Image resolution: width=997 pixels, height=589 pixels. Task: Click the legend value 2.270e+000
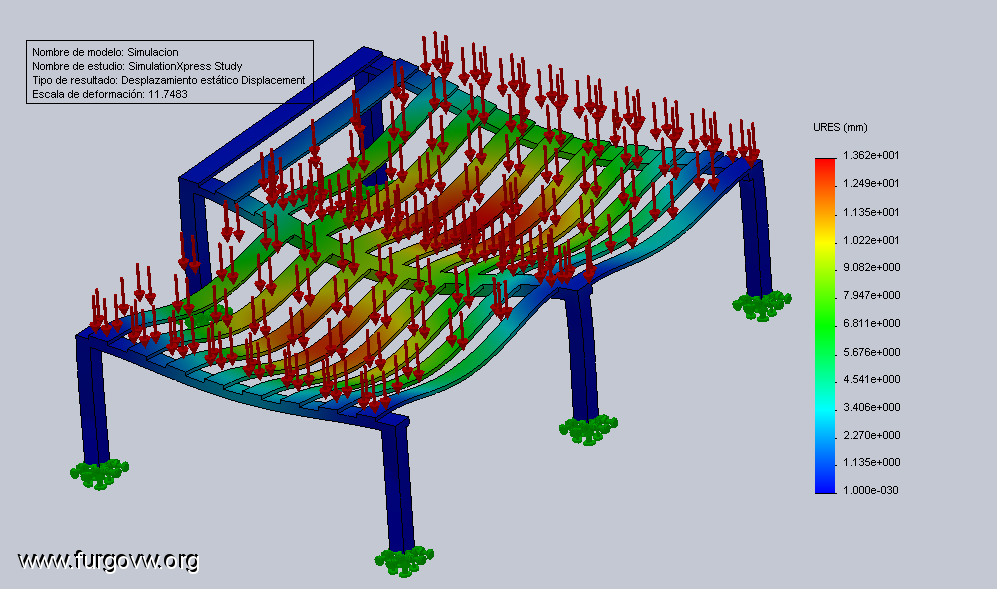[x=871, y=435]
